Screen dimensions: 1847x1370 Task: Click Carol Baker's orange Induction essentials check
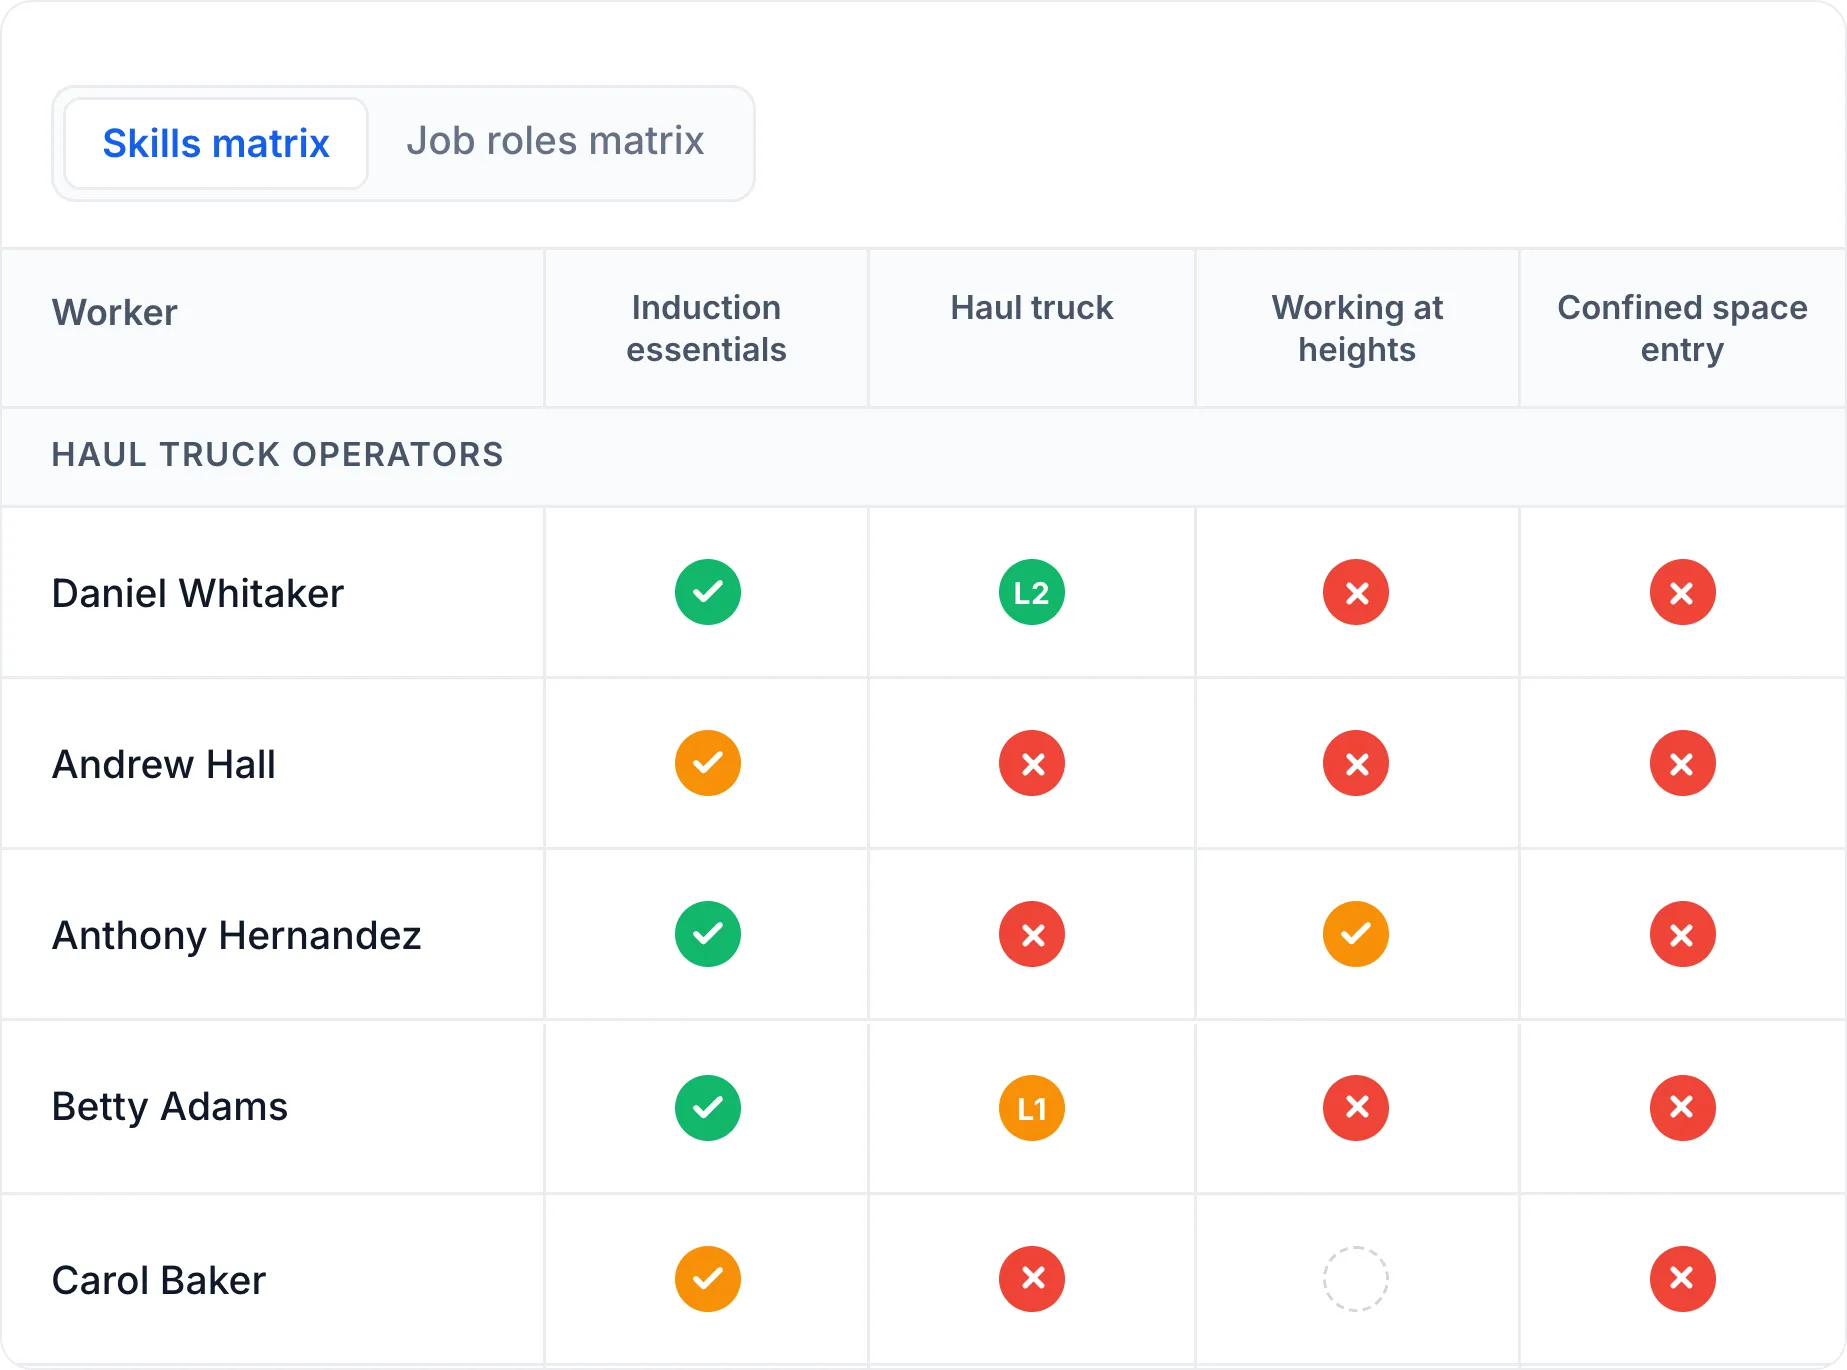[708, 1279]
